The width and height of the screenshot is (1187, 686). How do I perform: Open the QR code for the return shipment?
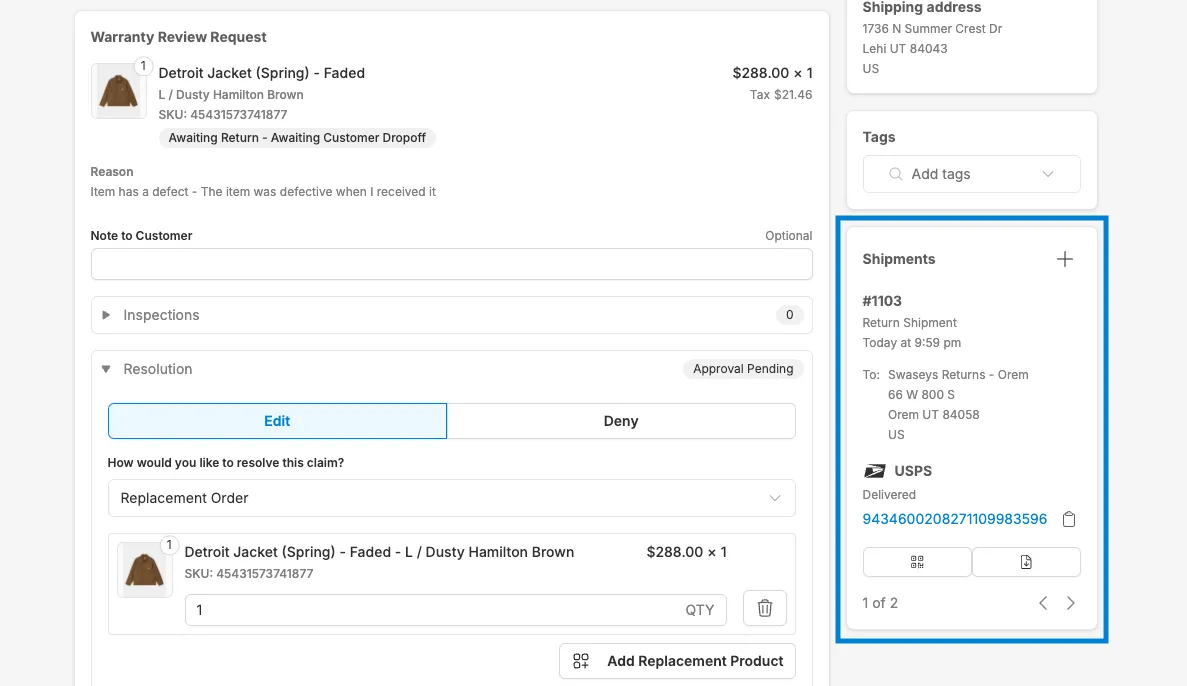[916, 561]
